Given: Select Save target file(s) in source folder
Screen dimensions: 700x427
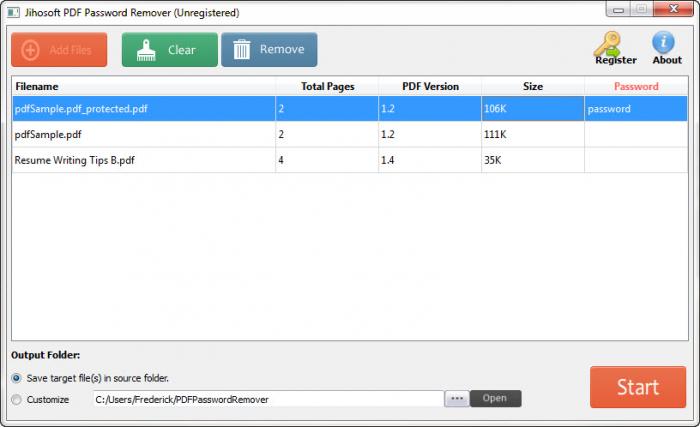Looking at the screenshot, I should tap(17, 378).
